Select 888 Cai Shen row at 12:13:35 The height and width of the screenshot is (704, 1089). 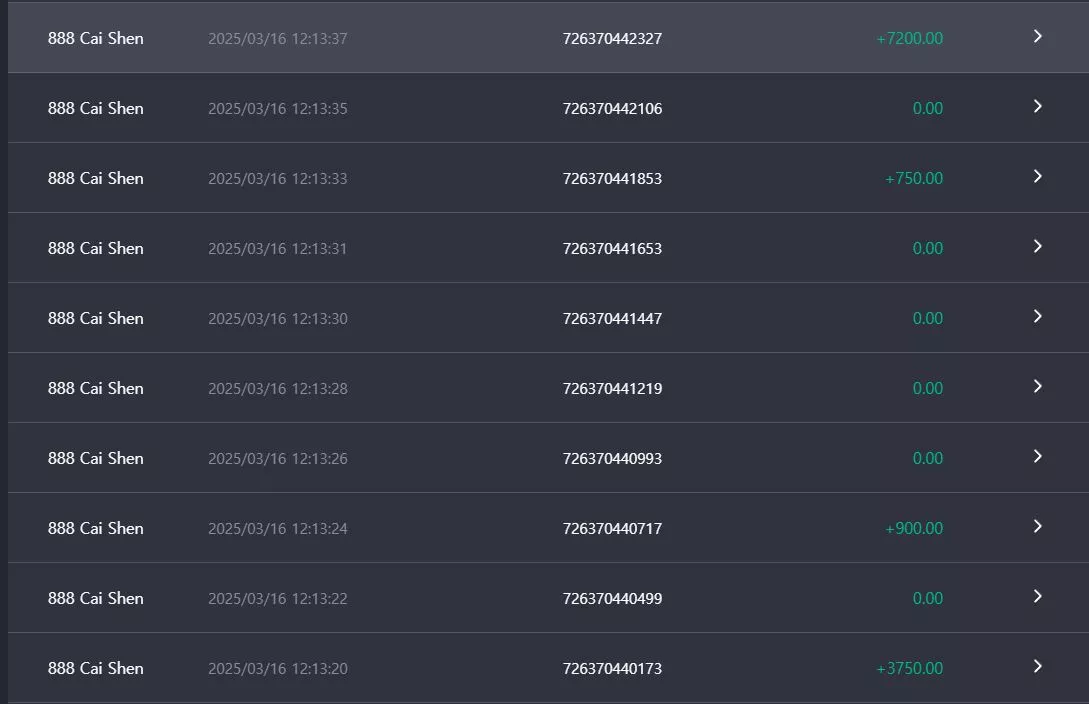pyautogui.click(x=548, y=108)
